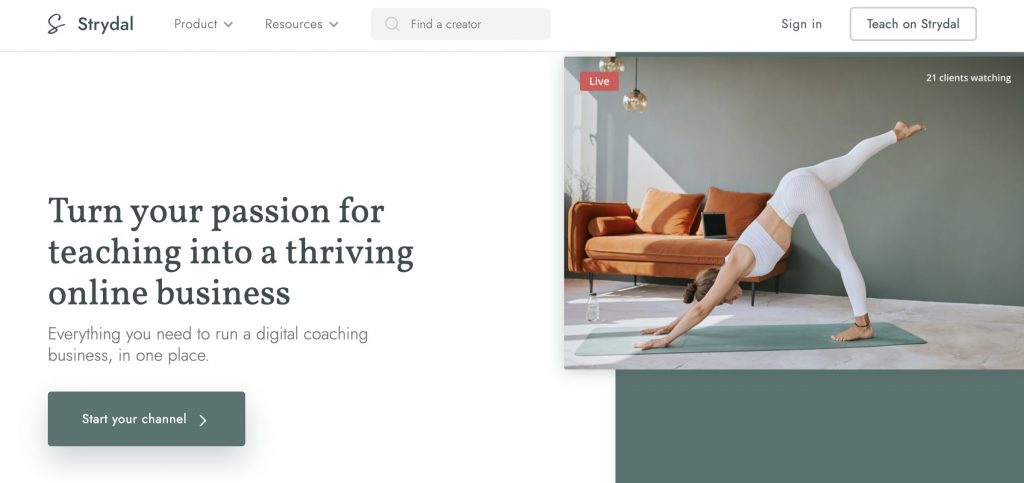Viewport: 1024px width, 483px height.
Task: Click the green background panel below the video
Action: 820,426
